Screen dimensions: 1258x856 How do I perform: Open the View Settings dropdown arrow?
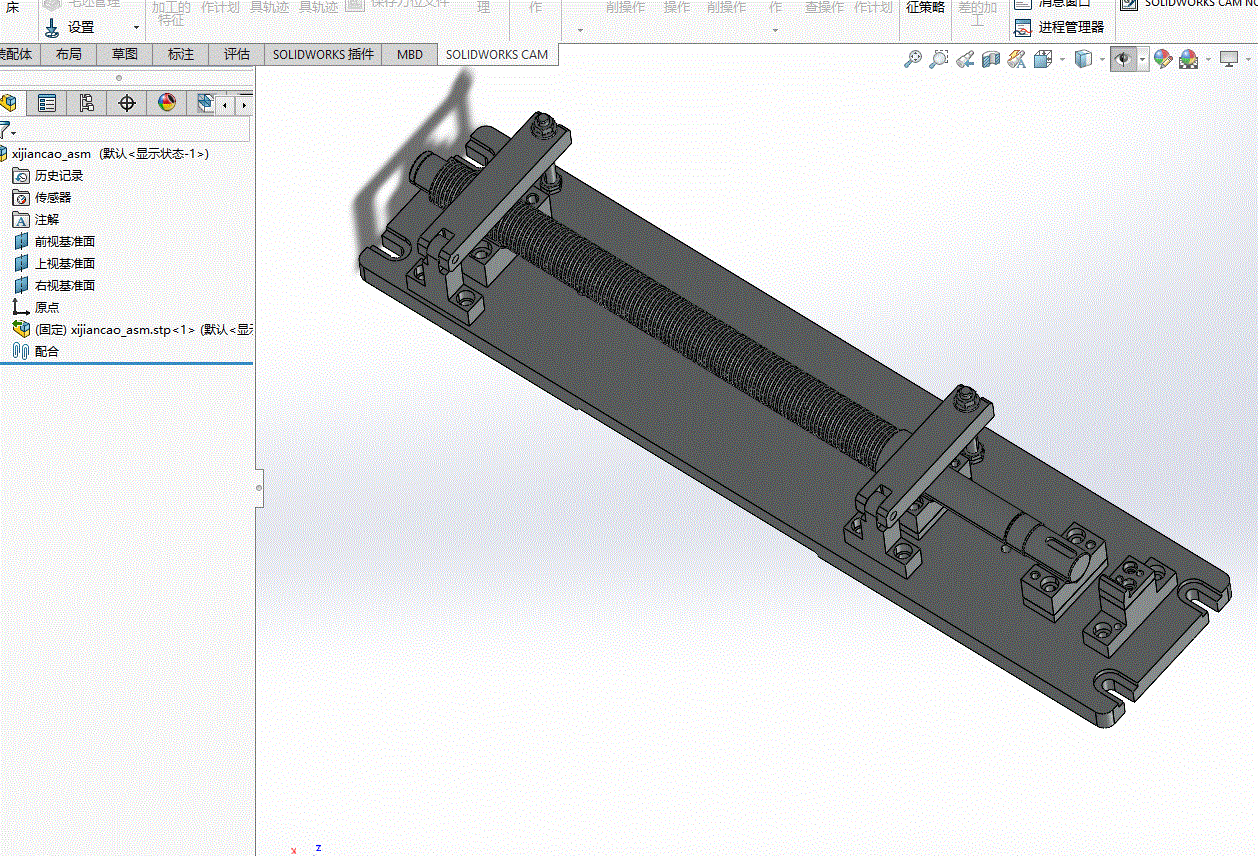(1248, 60)
